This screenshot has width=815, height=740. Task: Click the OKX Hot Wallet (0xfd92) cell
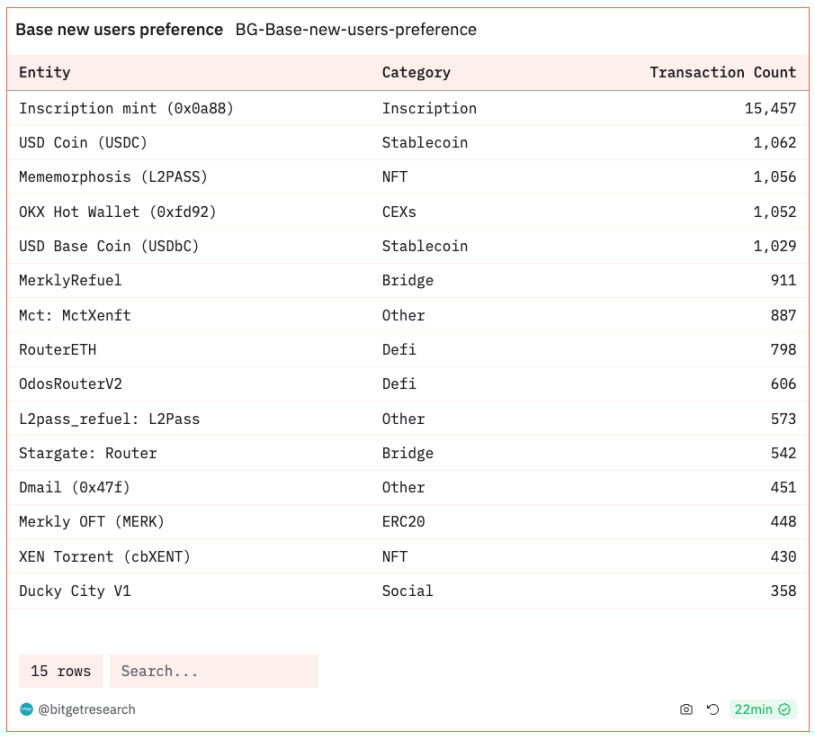[x=117, y=212]
